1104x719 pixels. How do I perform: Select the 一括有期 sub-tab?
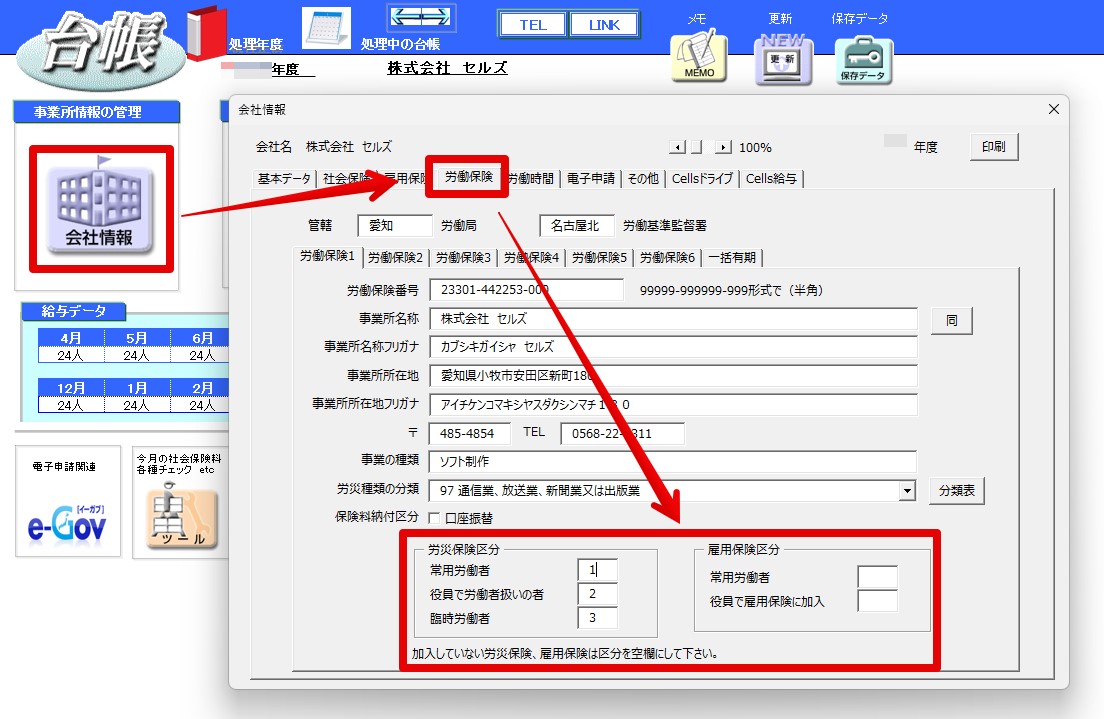pos(732,258)
